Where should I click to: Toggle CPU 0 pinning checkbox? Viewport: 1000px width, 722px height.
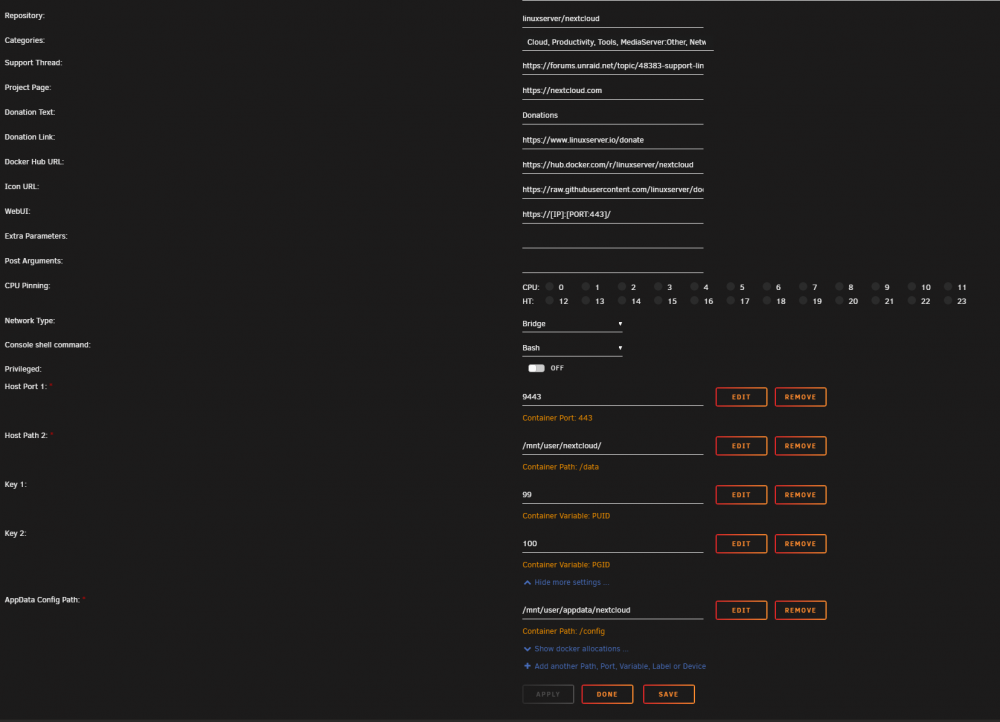click(x=549, y=287)
